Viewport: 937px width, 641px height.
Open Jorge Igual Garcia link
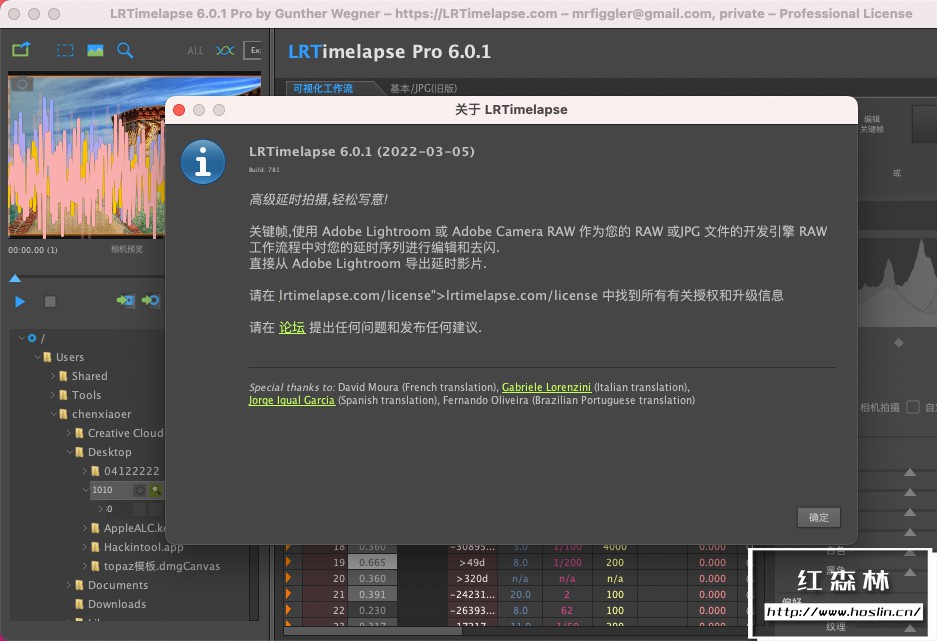(292, 400)
